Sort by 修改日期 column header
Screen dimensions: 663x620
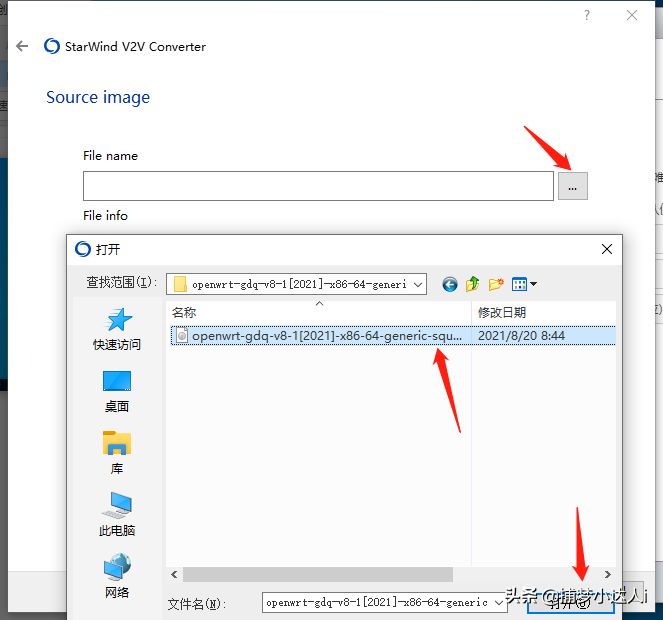coord(543,313)
